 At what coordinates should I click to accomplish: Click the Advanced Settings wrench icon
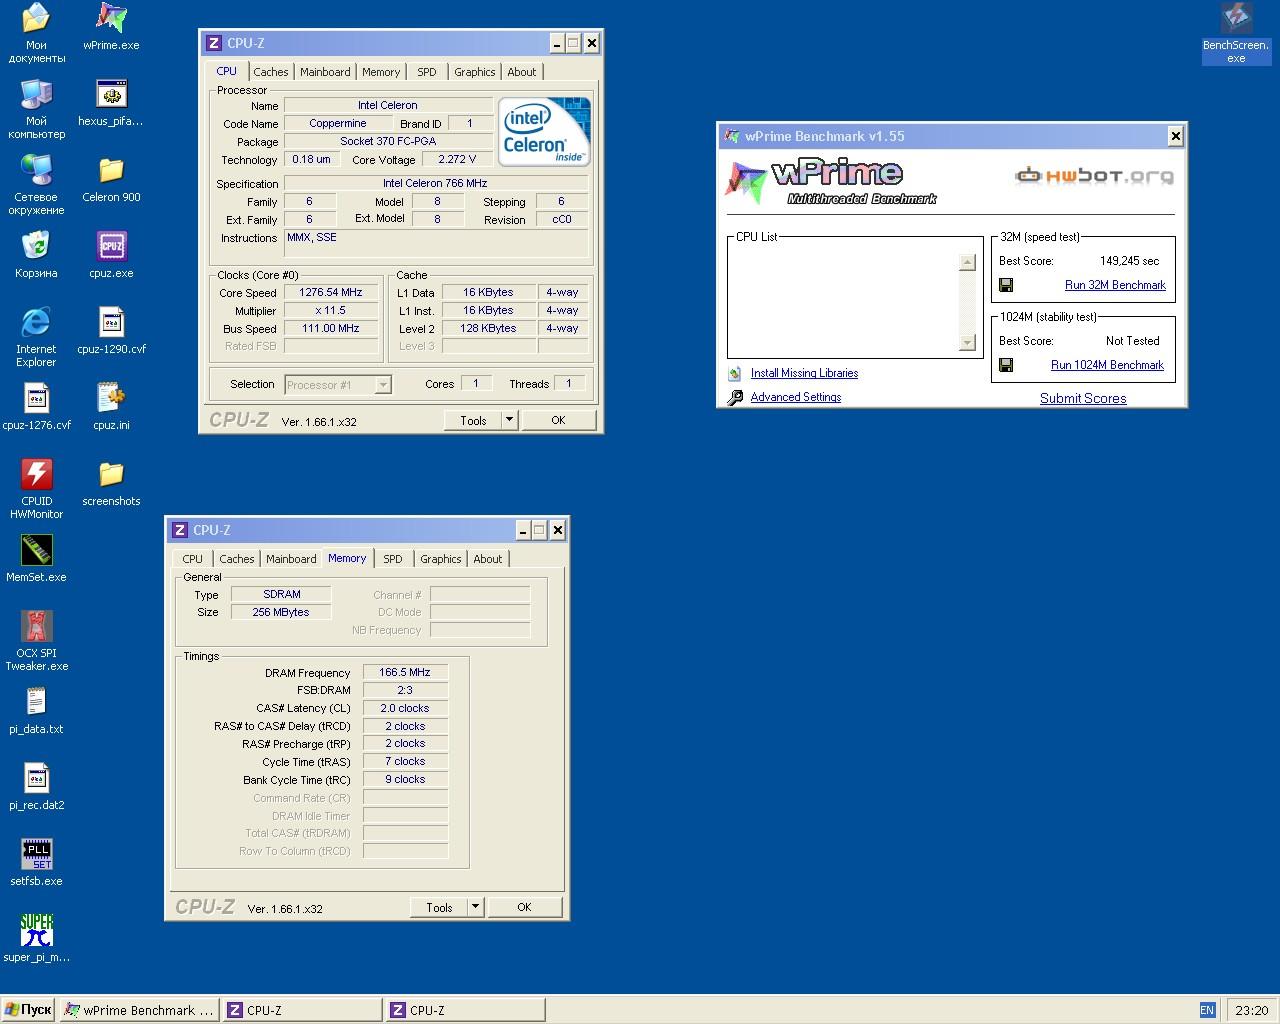735,397
